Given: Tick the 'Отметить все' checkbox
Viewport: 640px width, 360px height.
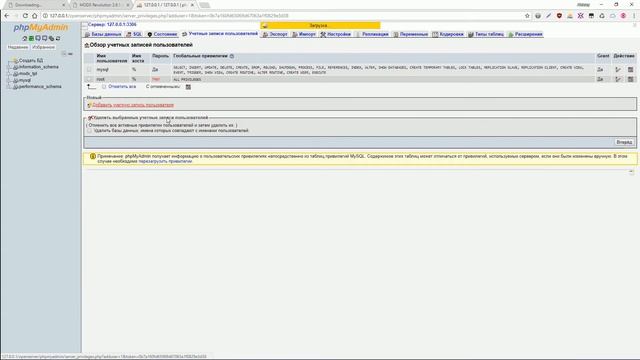Looking at the screenshot, I should point(104,87).
